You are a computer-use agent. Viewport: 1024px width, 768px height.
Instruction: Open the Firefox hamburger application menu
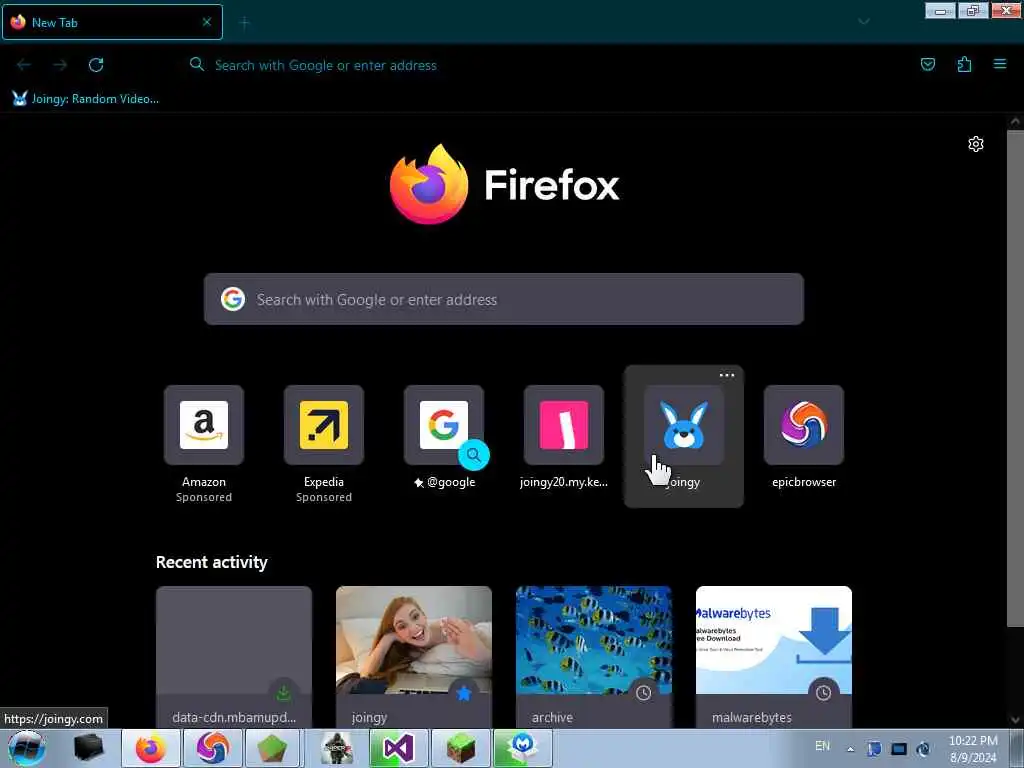[1000, 64]
